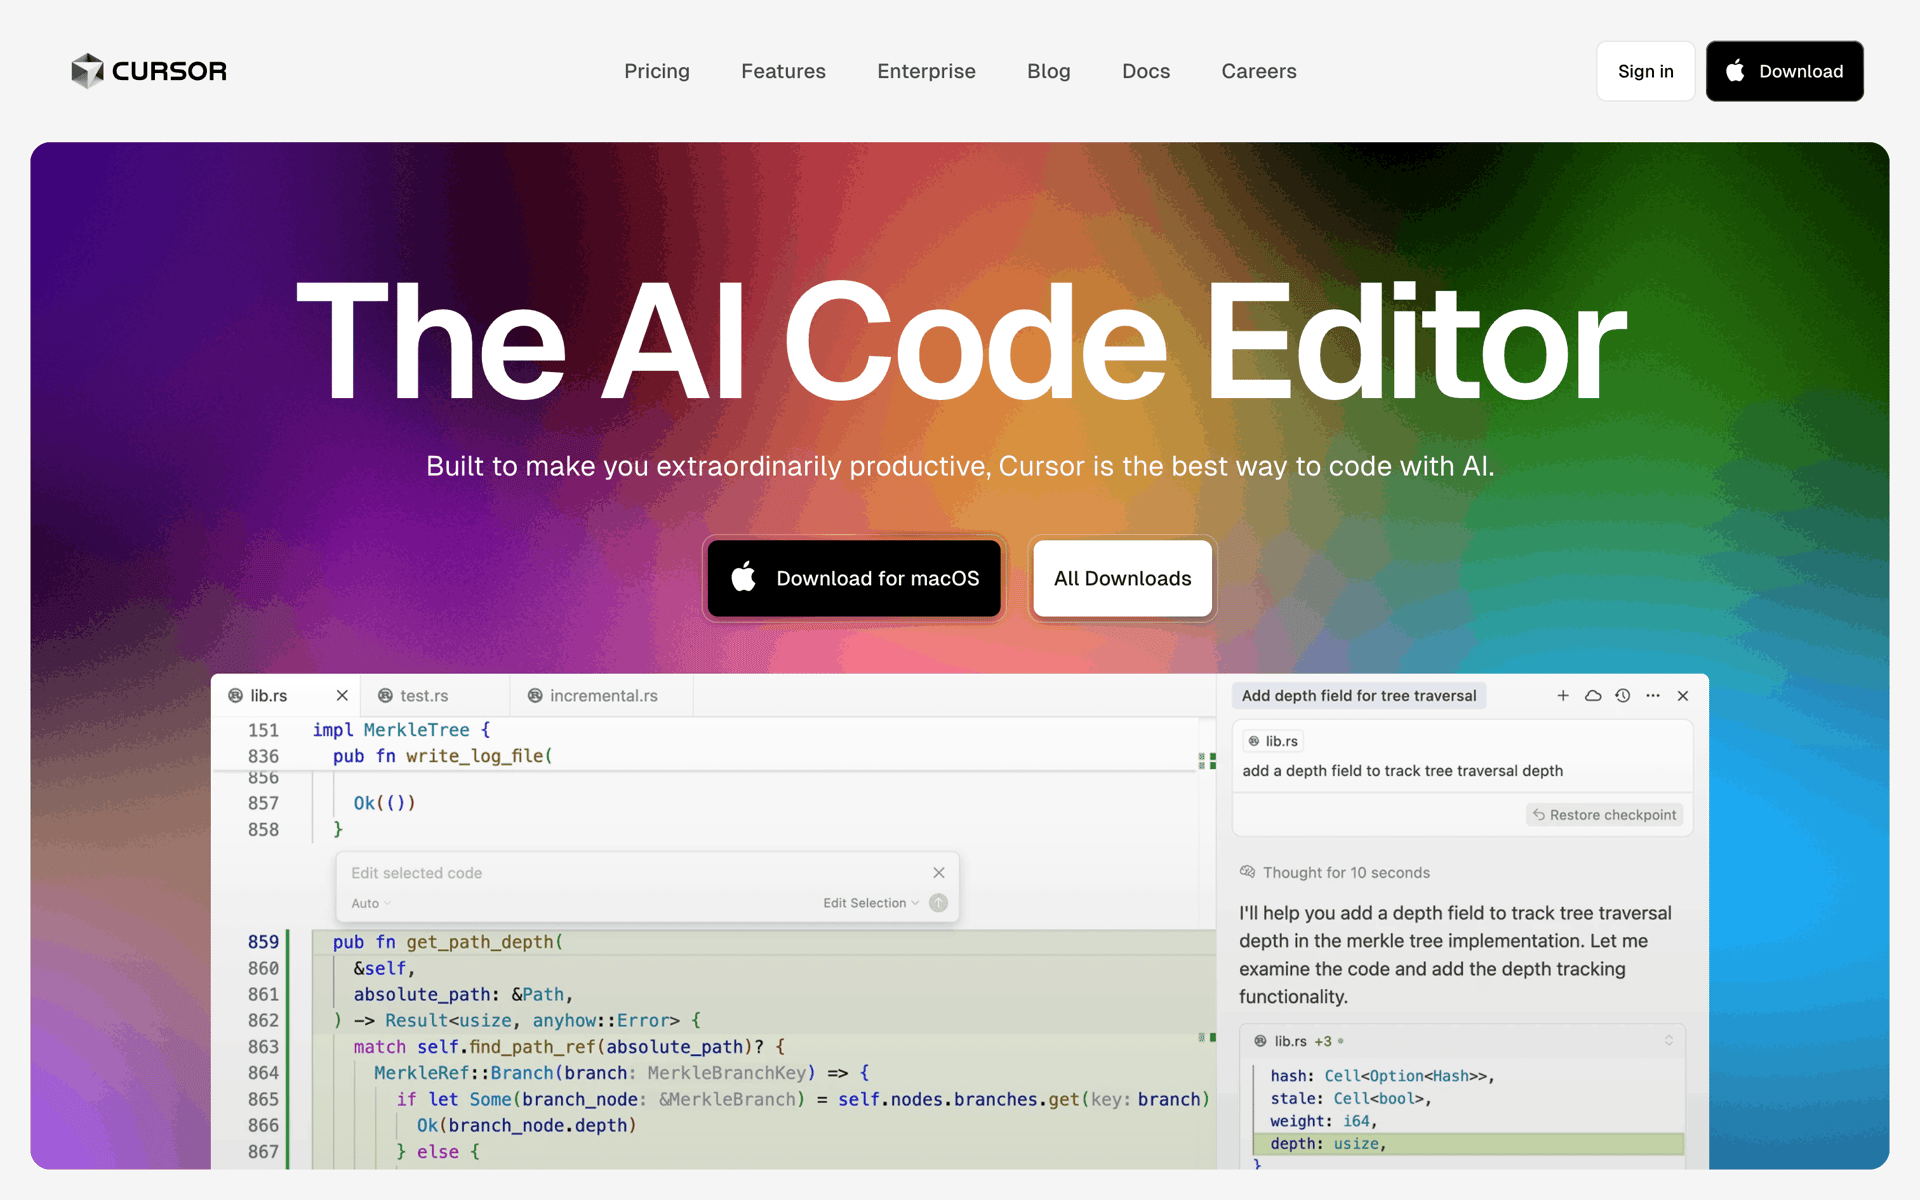The width and height of the screenshot is (1920, 1200).
Task: Click line number 863 in gutter
Action: pyautogui.click(x=263, y=1047)
